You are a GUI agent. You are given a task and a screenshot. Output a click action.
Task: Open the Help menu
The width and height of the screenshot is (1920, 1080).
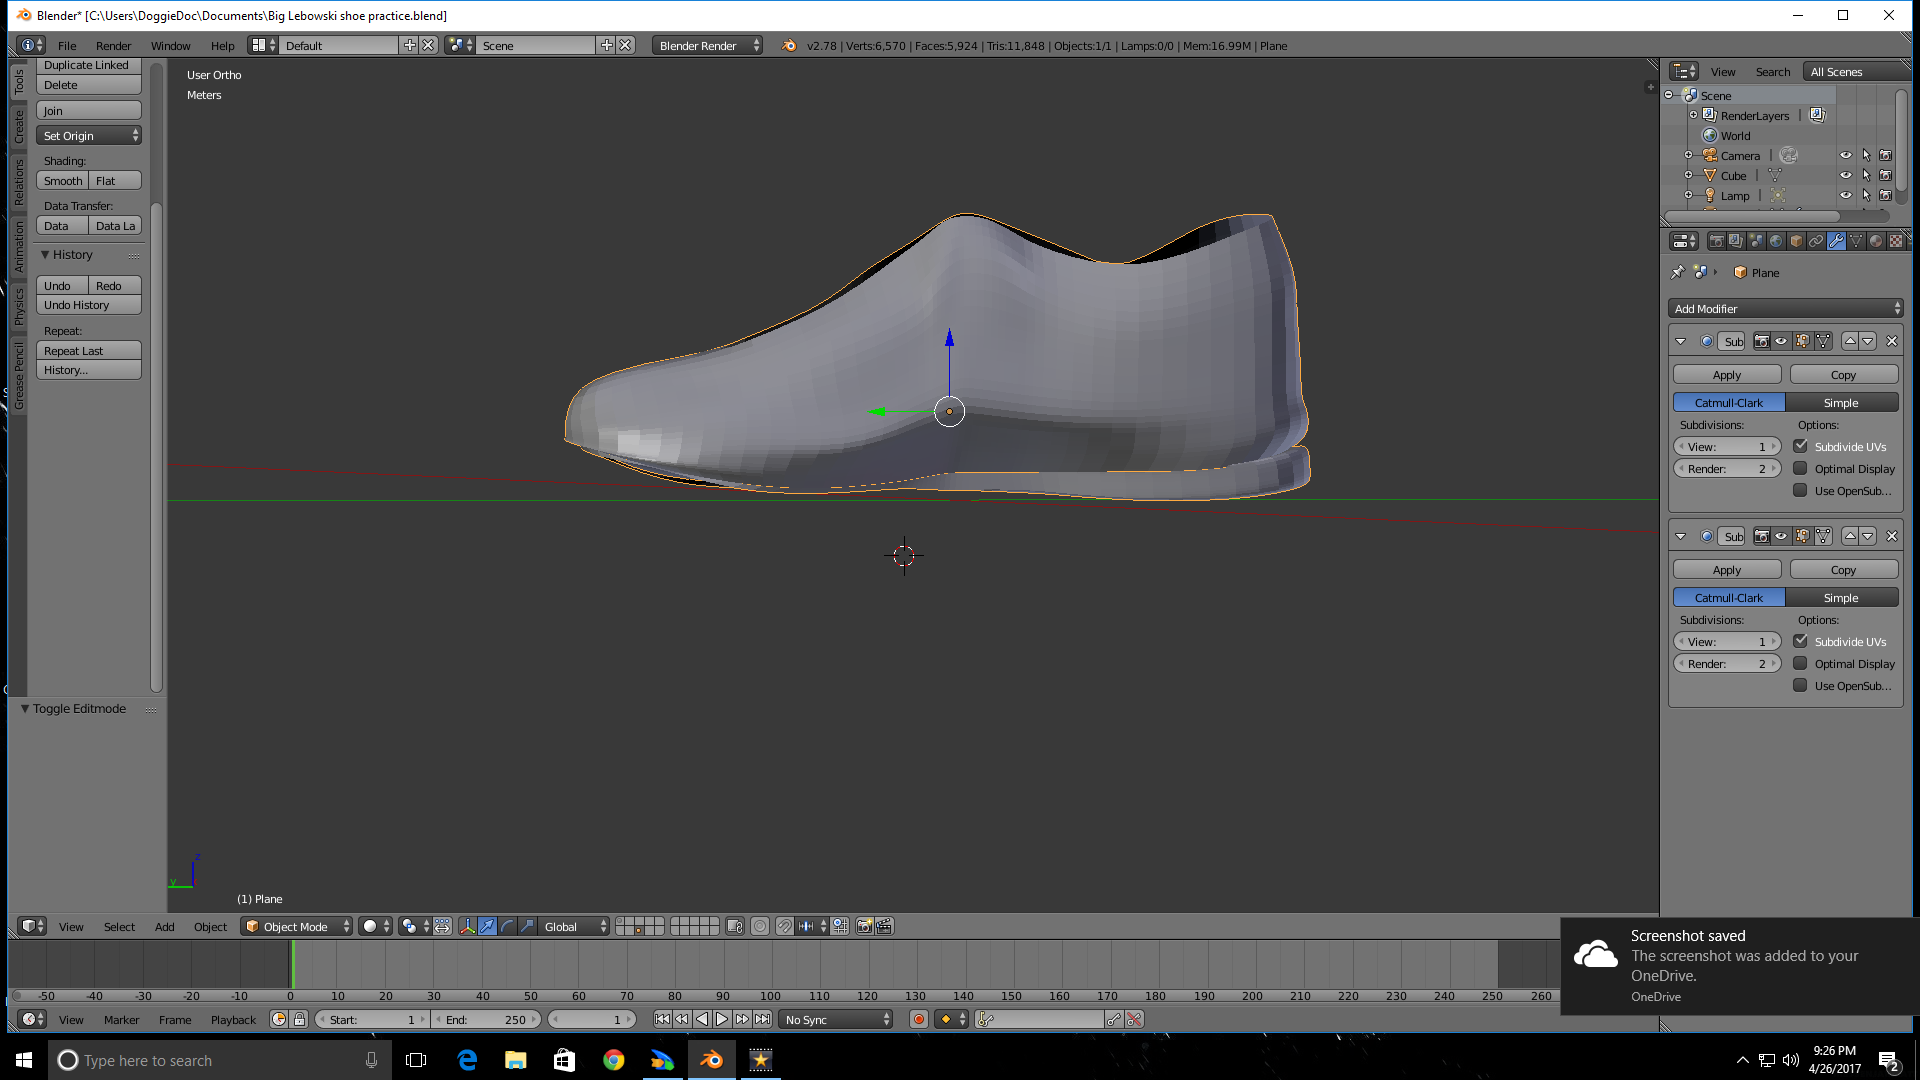[222, 46]
